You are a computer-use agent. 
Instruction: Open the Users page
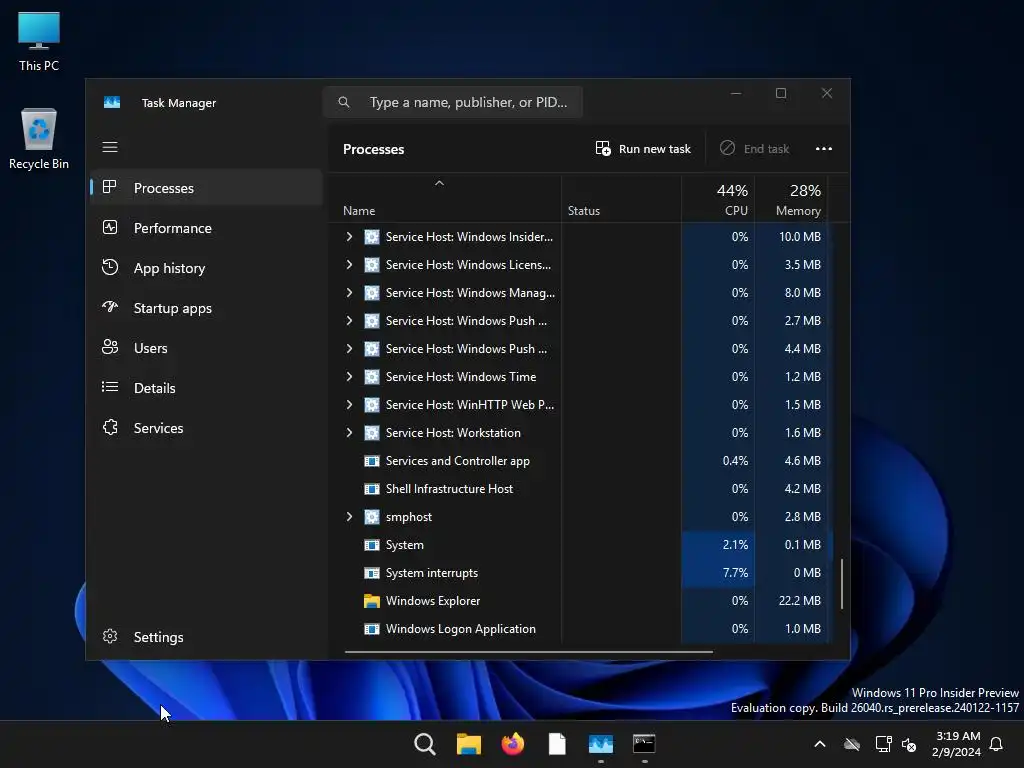tap(206, 348)
